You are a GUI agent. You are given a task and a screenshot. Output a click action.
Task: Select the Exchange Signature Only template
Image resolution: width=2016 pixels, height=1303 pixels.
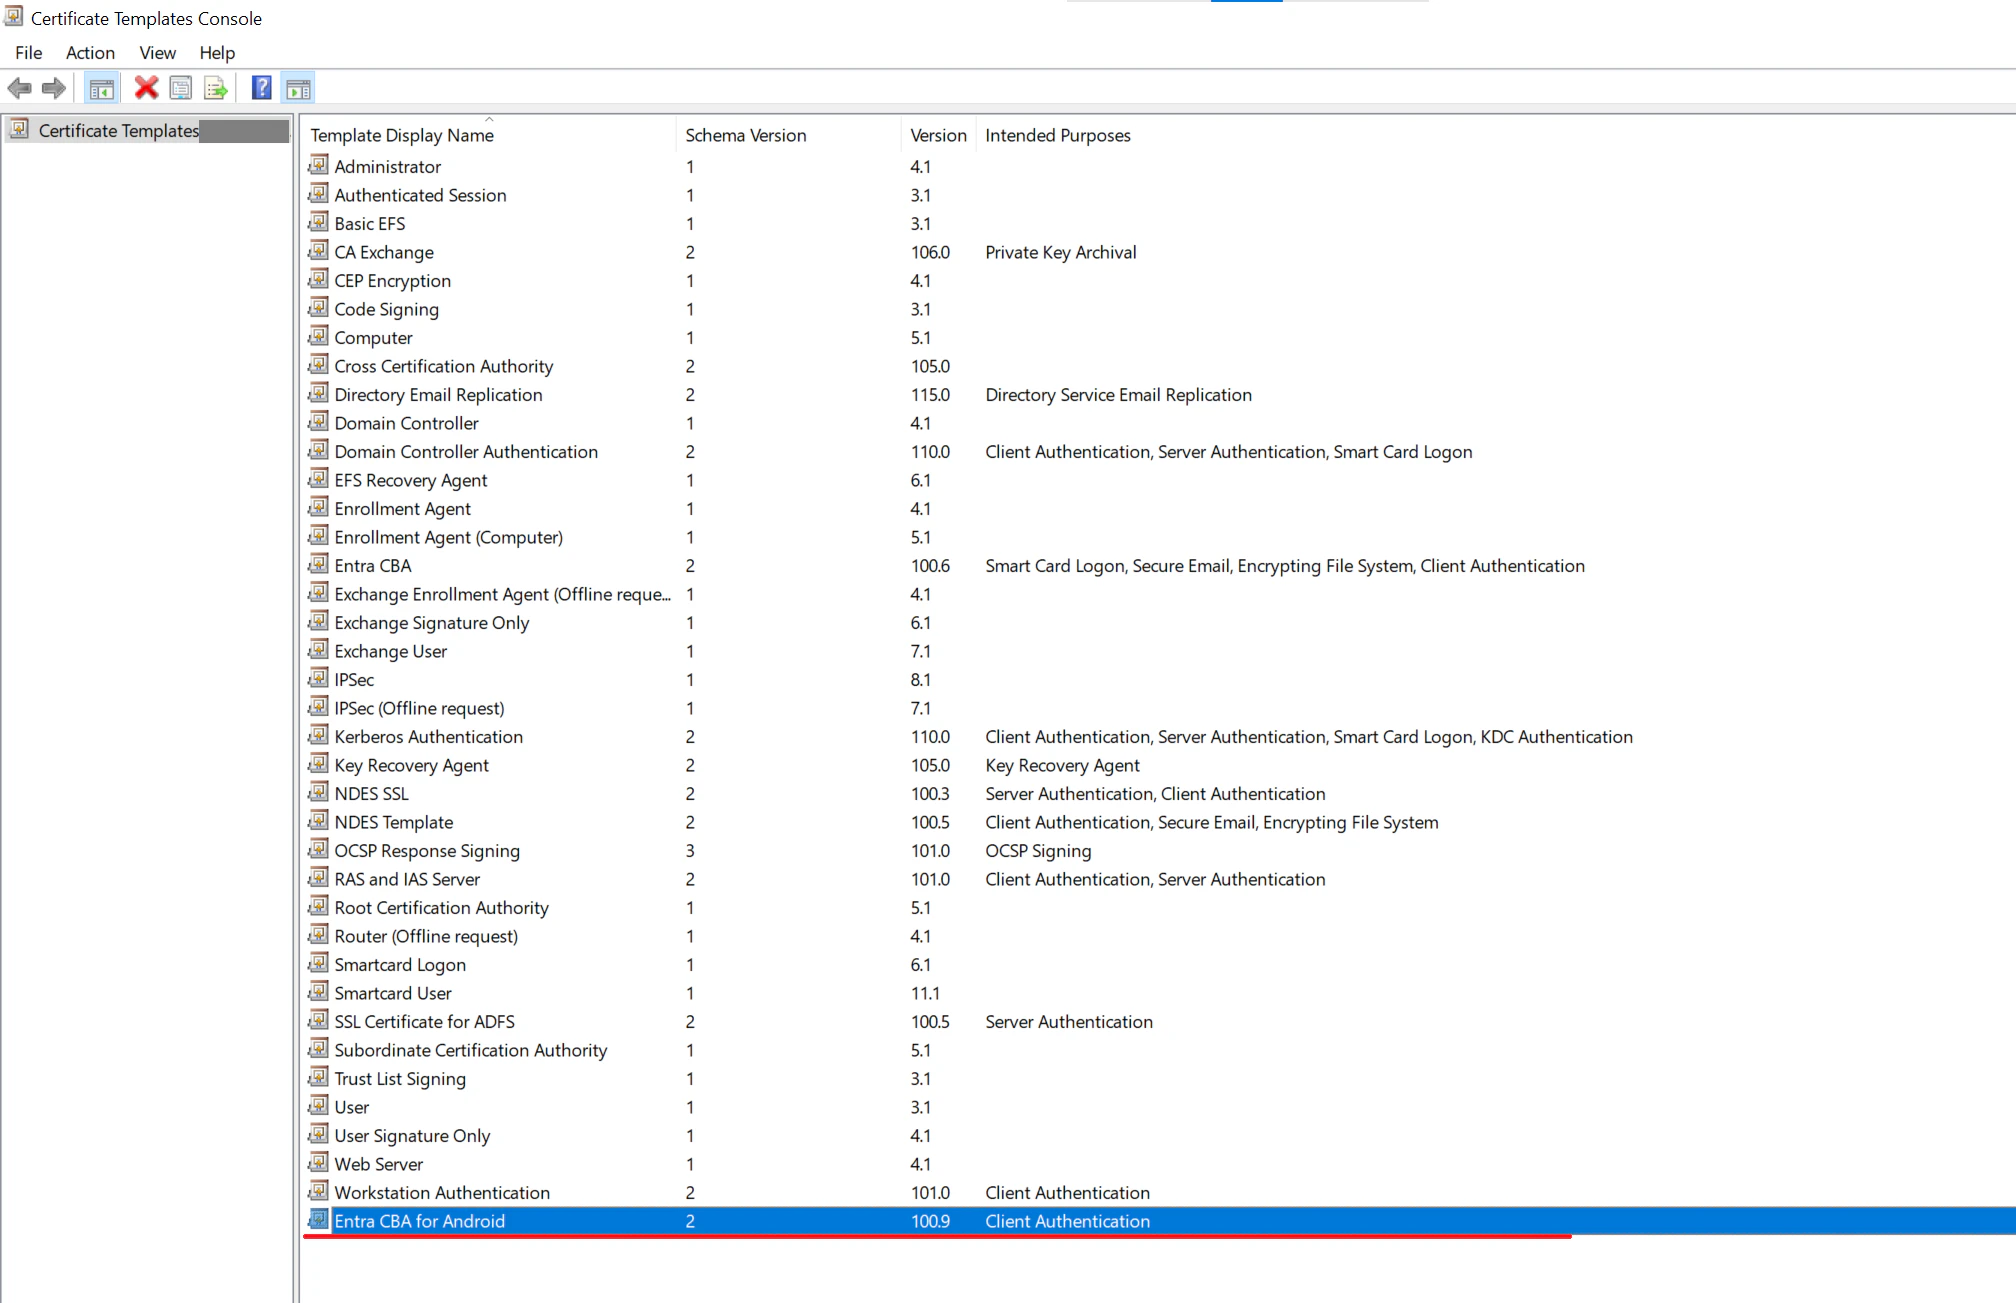tap(431, 623)
